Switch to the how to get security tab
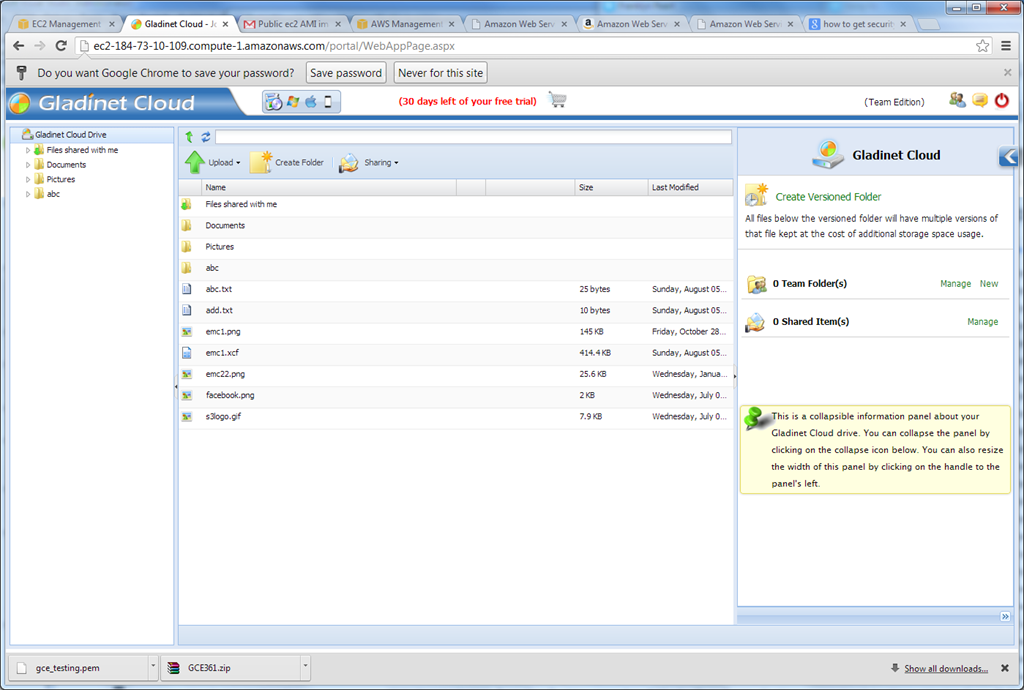The width and height of the screenshot is (1024, 690). pyautogui.click(x=857, y=24)
